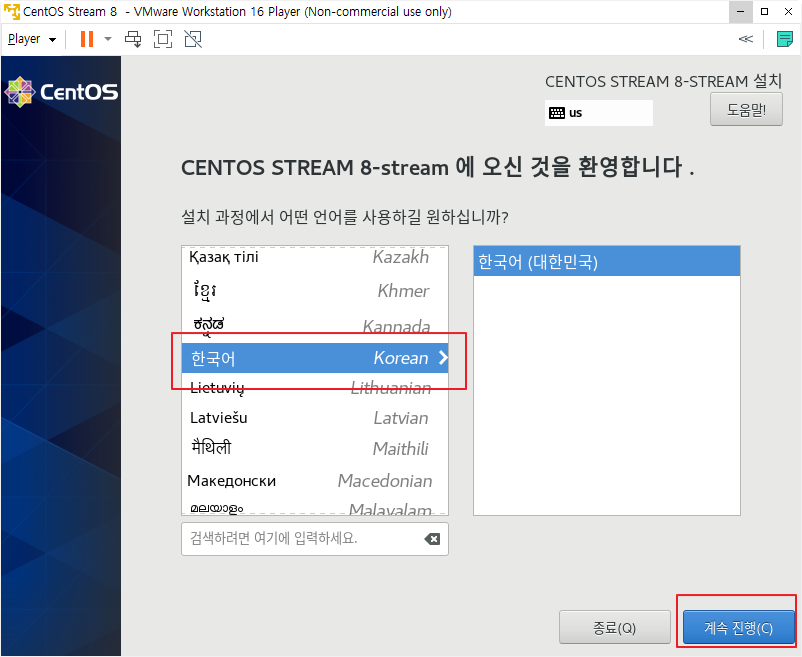Click 종료(Q) quit button
Image resolution: width=802 pixels, height=657 pixels.
[x=614, y=627]
